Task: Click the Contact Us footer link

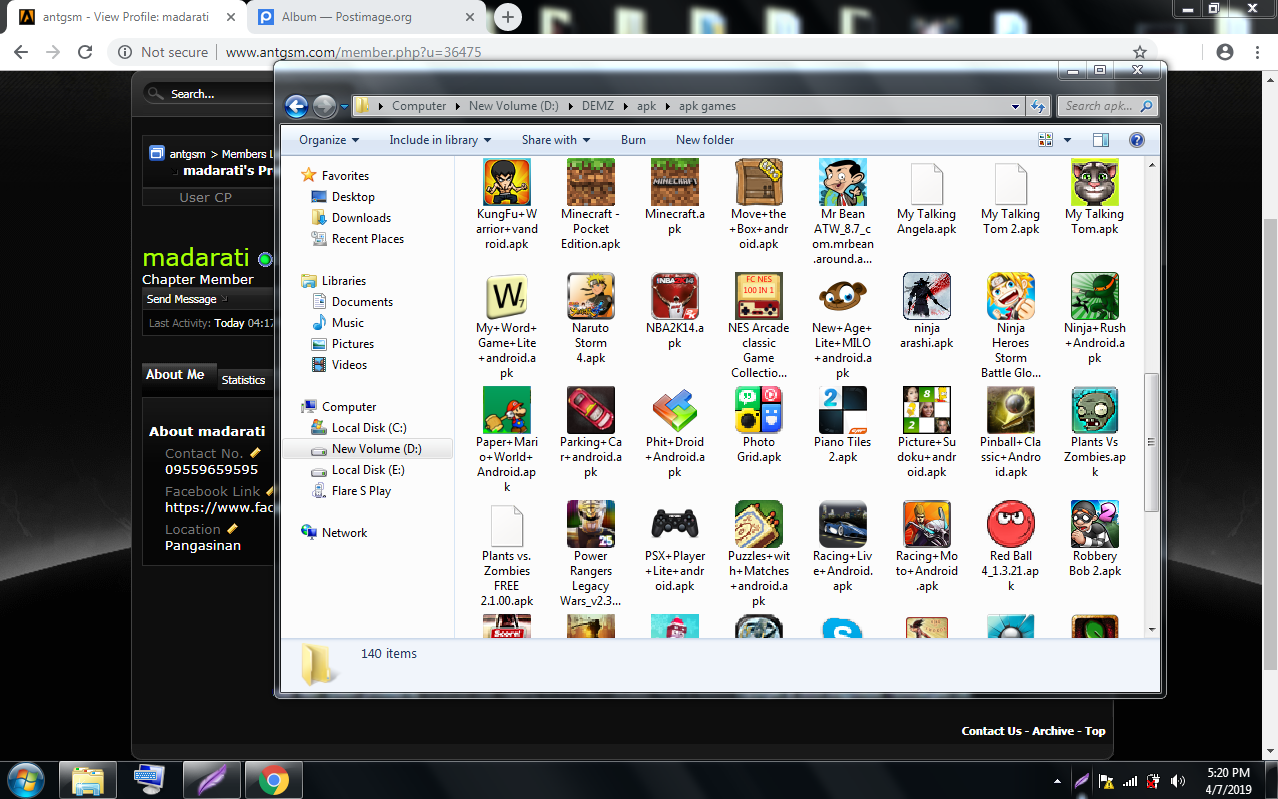Action: [x=991, y=731]
